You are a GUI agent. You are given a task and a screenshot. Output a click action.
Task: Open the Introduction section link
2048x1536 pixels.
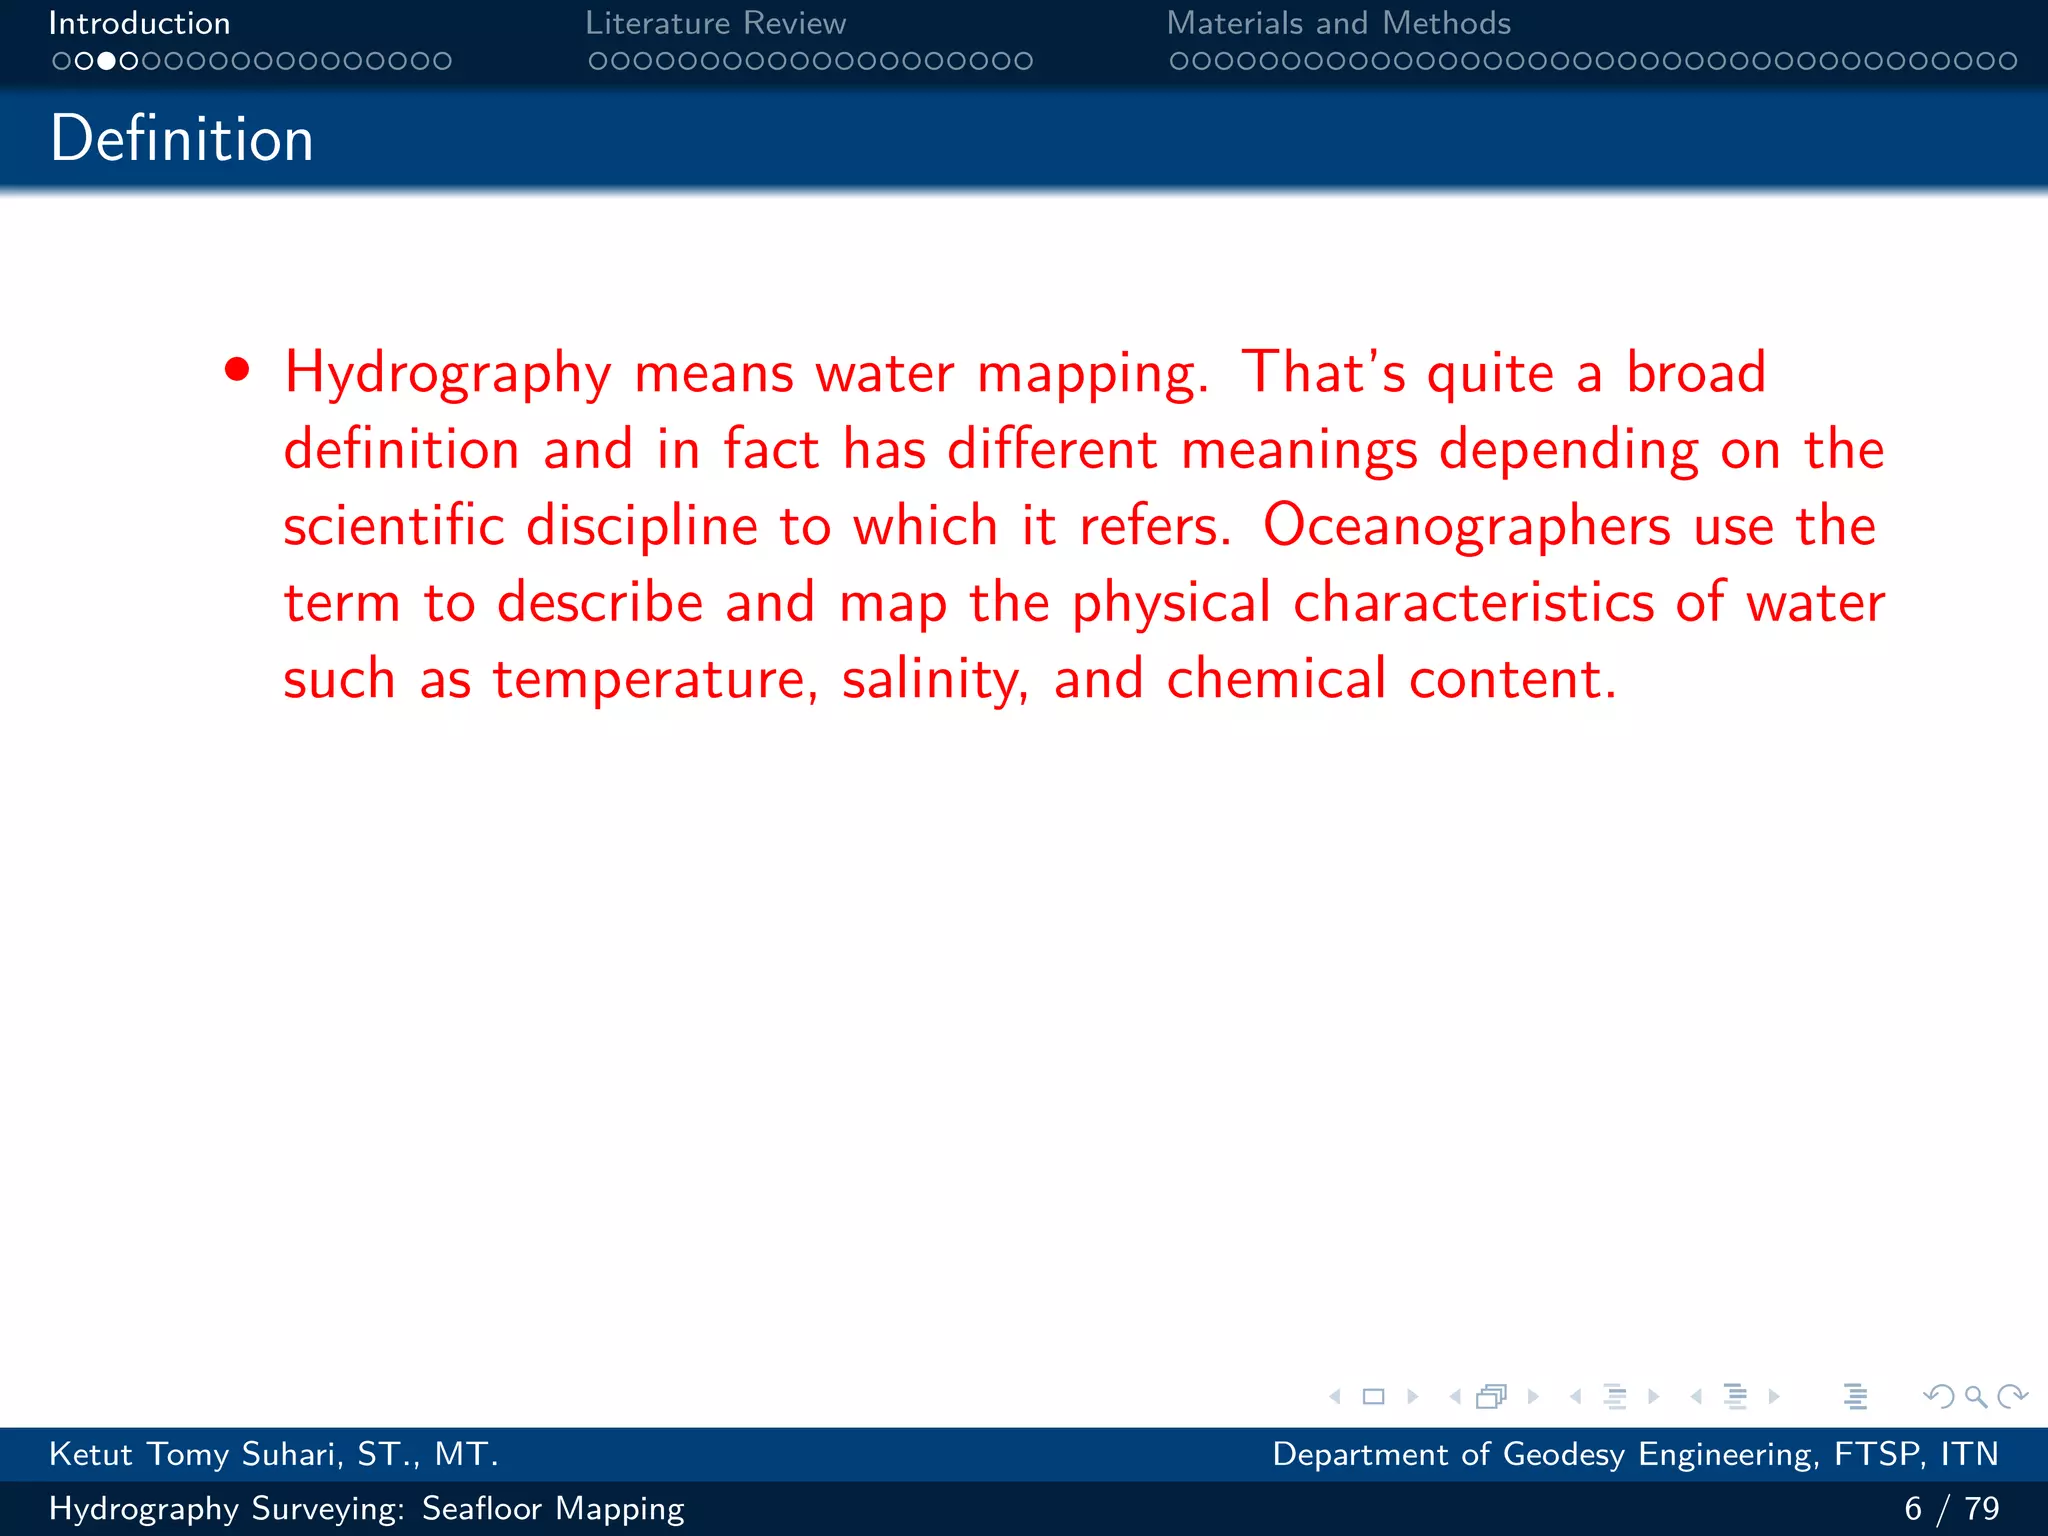point(140,23)
